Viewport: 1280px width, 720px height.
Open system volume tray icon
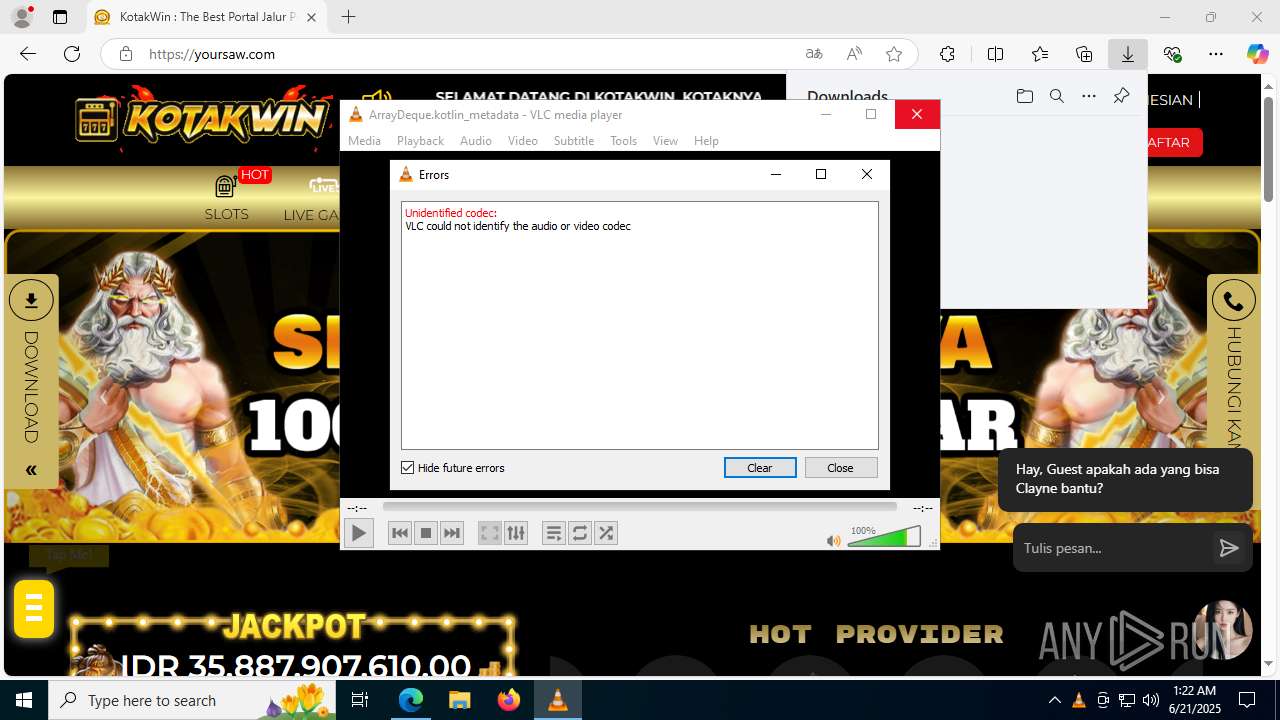[x=1151, y=700]
